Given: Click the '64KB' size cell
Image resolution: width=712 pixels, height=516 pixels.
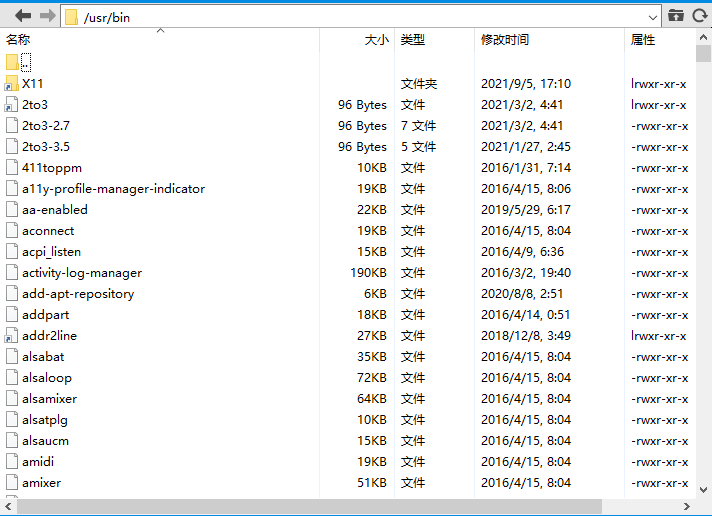Looking at the screenshot, I should (x=372, y=398).
